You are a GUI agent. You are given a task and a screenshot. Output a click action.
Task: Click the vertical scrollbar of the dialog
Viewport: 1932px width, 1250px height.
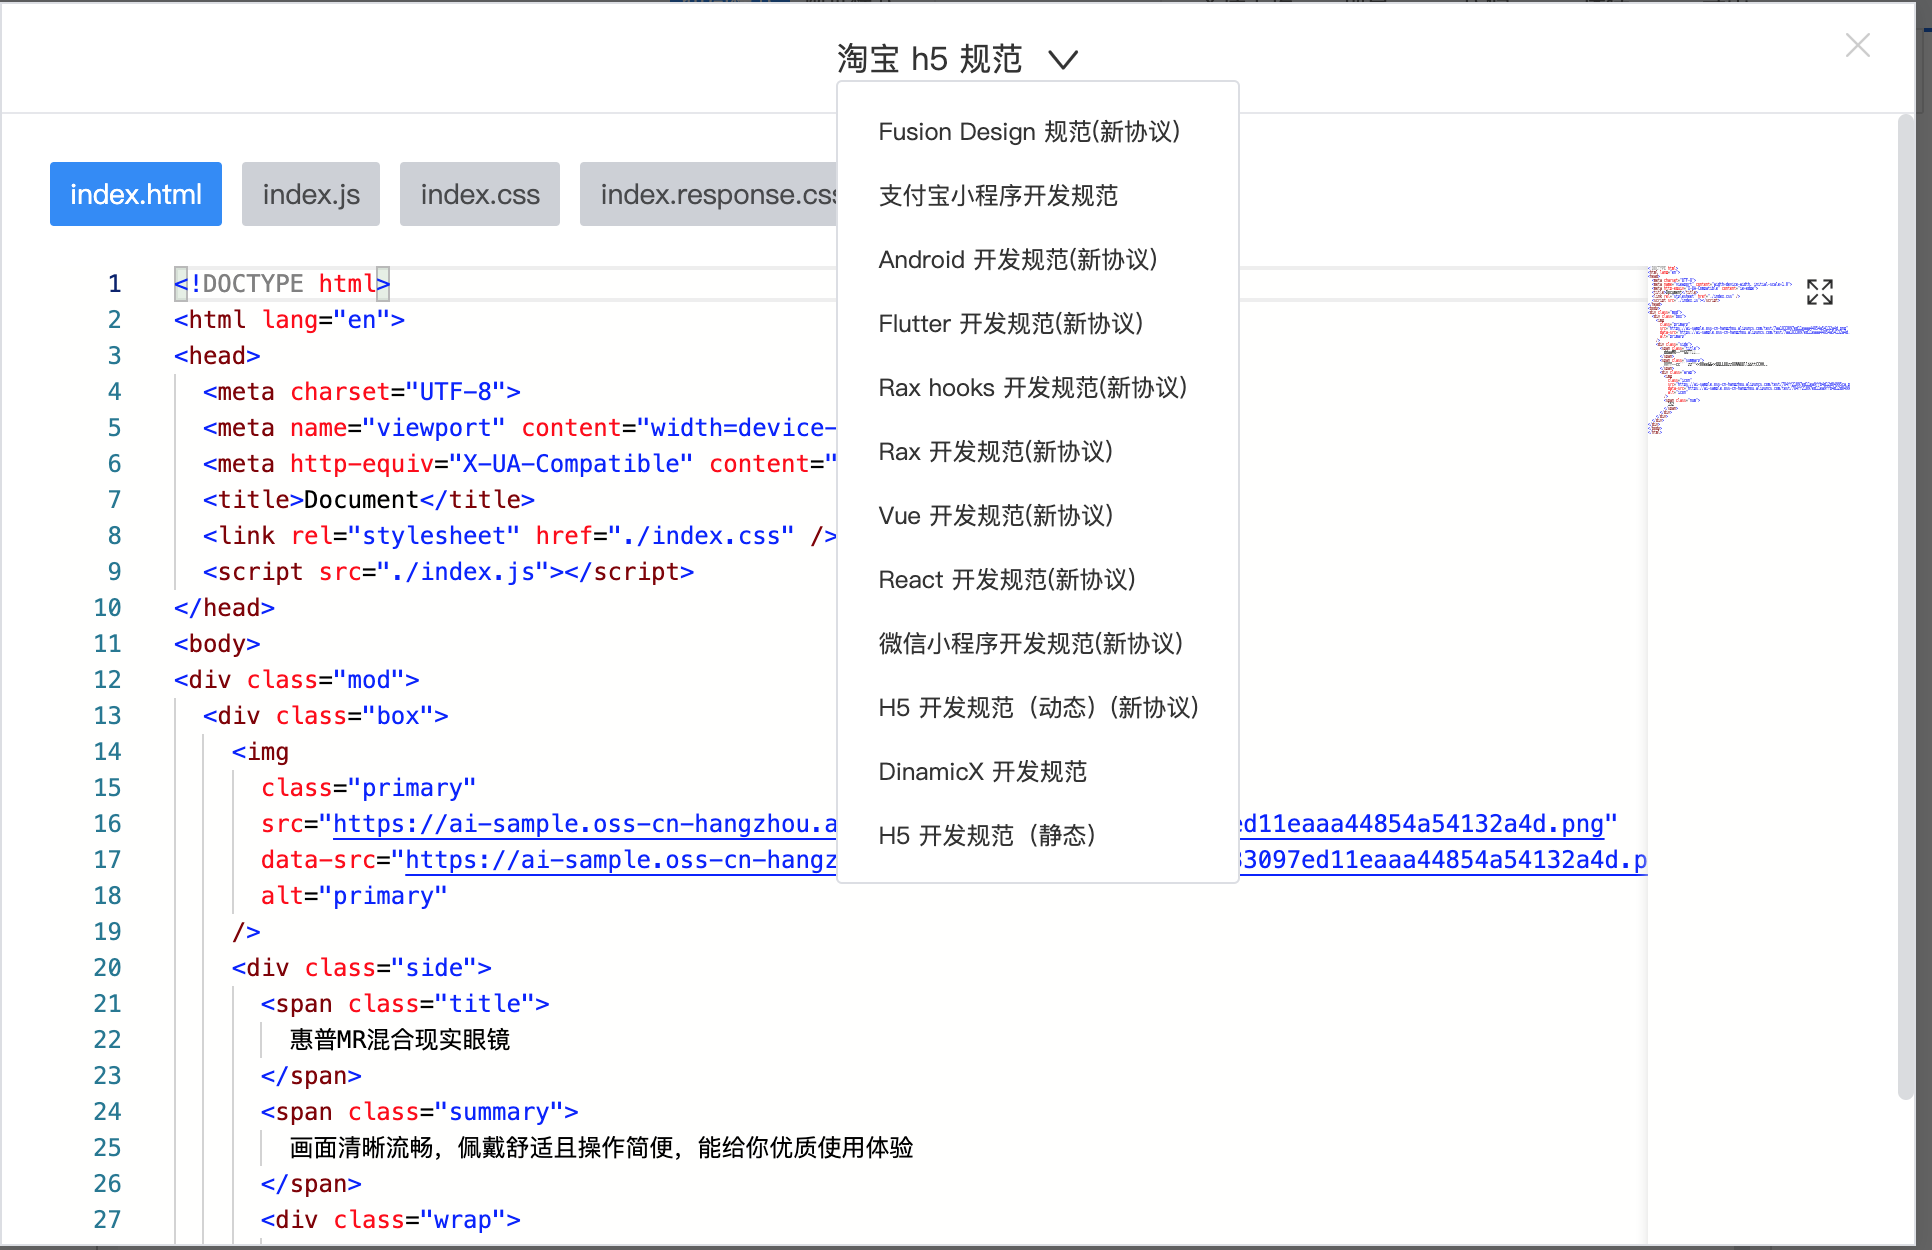[1905, 607]
